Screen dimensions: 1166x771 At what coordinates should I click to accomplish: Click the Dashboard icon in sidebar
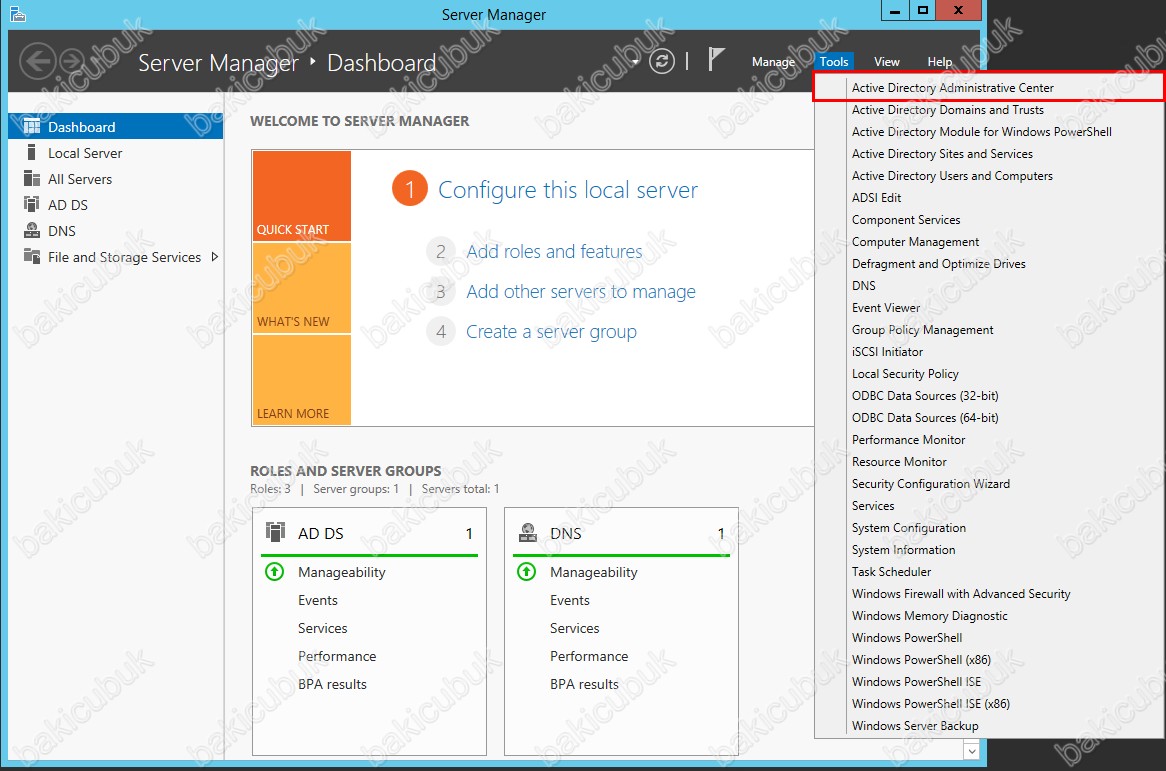(x=31, y=126)
